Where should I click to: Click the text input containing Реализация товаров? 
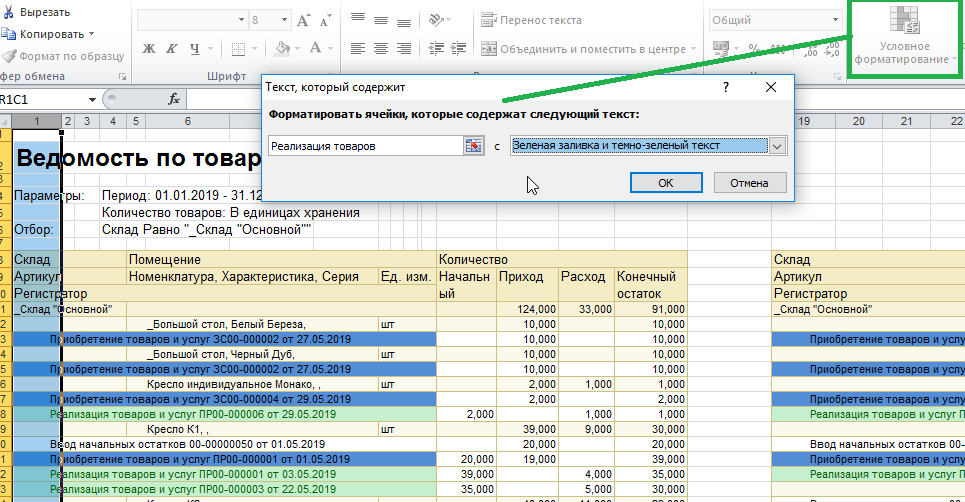[x=365, y=146]
